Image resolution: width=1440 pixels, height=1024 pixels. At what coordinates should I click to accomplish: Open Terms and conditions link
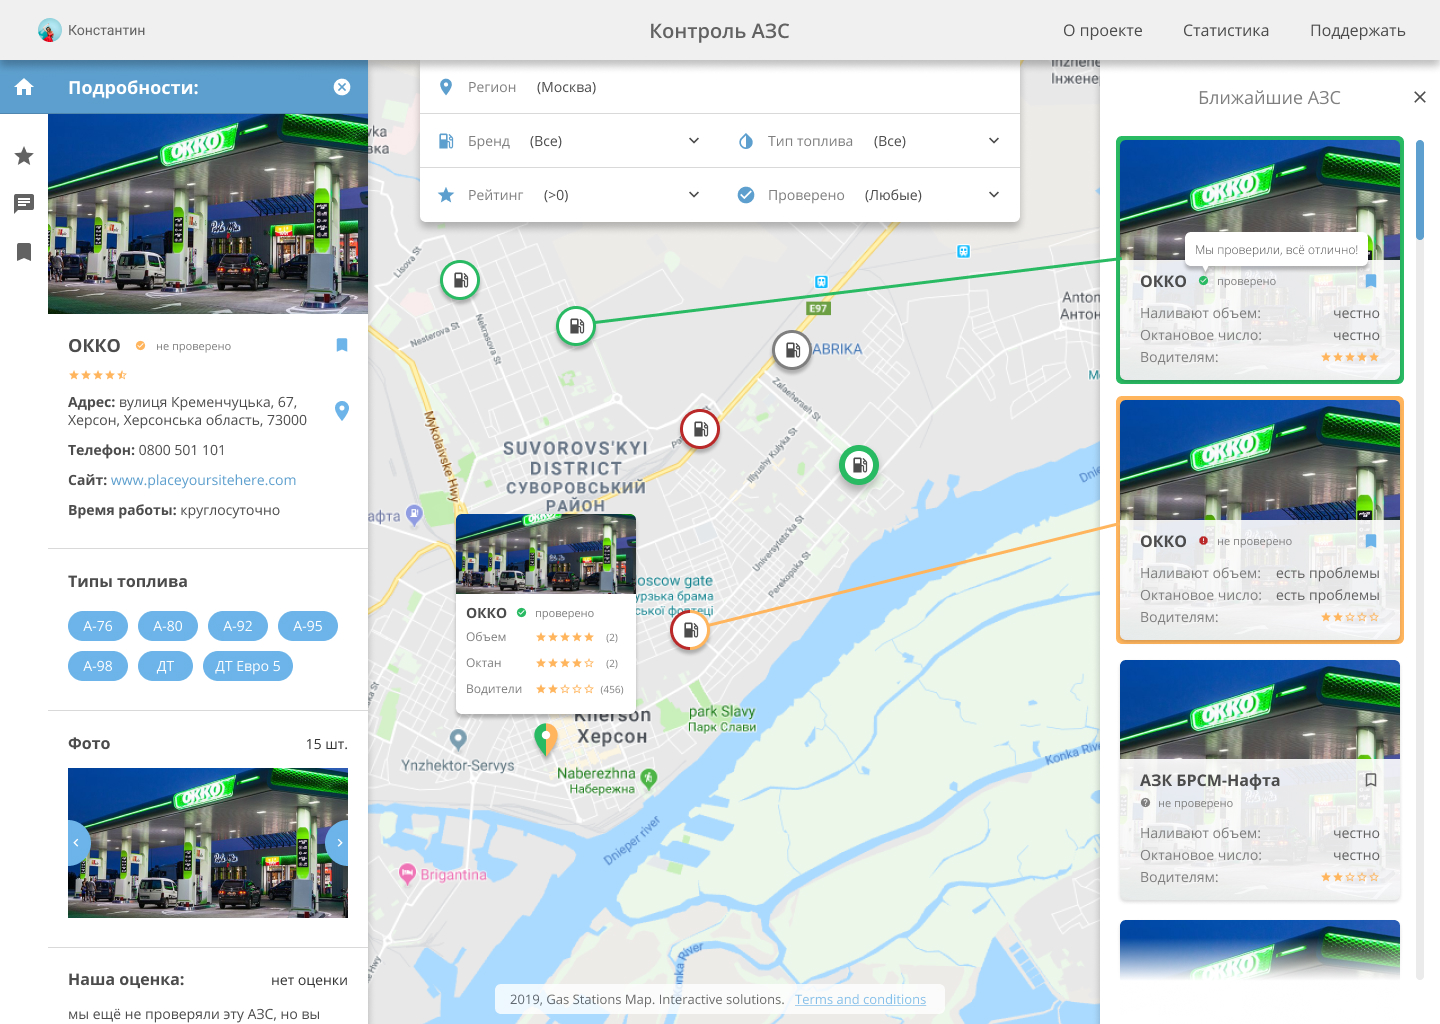(x=860, y=999)
